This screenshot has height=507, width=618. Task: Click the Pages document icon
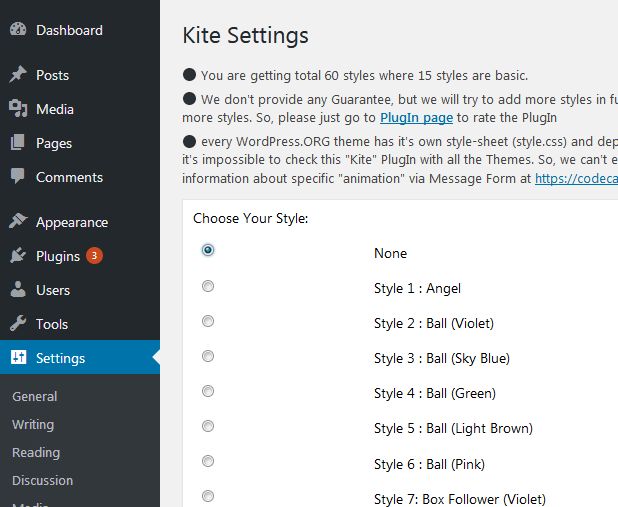[x=18, y=143]
